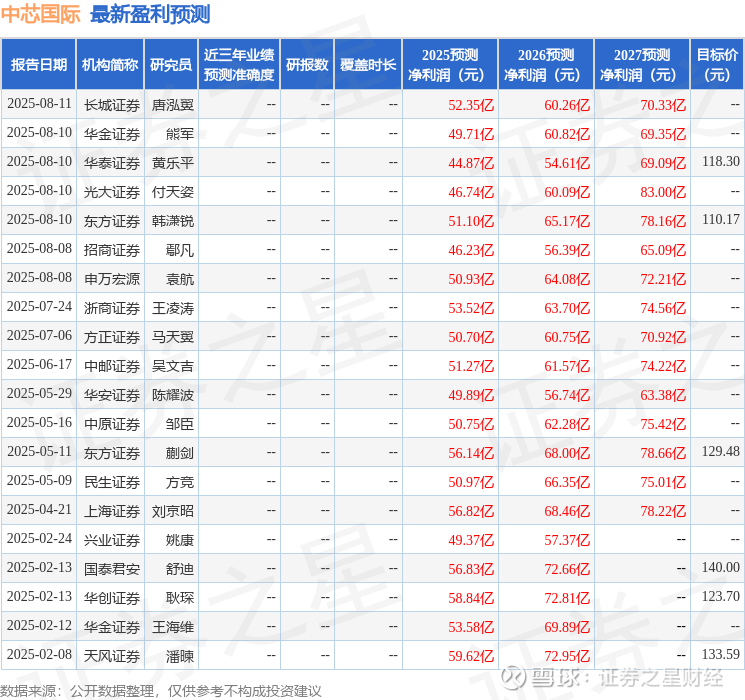Select institution 申万宏源
Image resolution: width=745 pixels, height=700 pixels.
112,278
